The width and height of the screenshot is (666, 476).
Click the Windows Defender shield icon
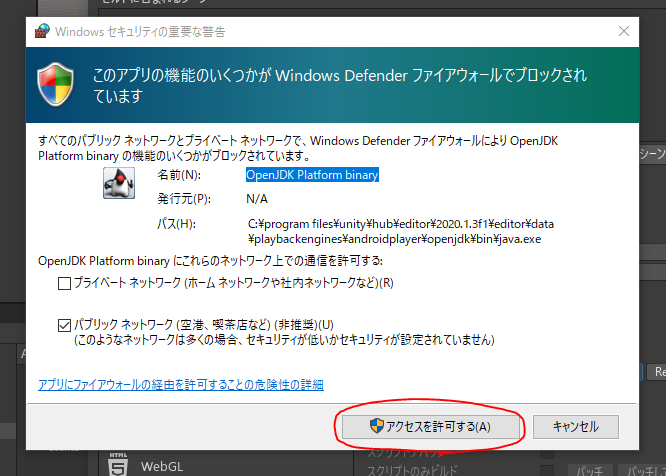tap(56, 84)
